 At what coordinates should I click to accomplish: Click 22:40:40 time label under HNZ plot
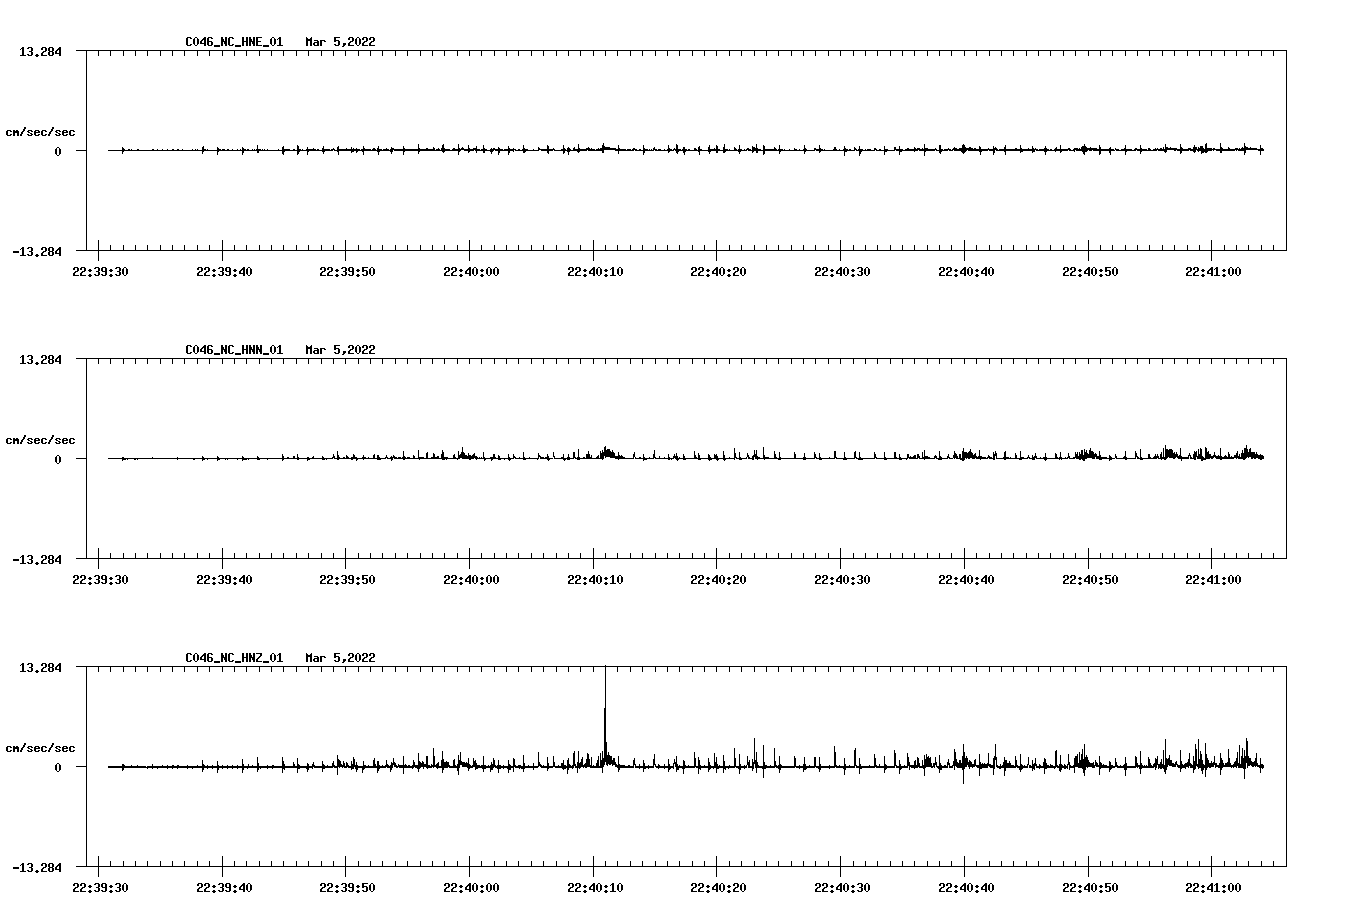pyautogui.click(x=965, y=887)
